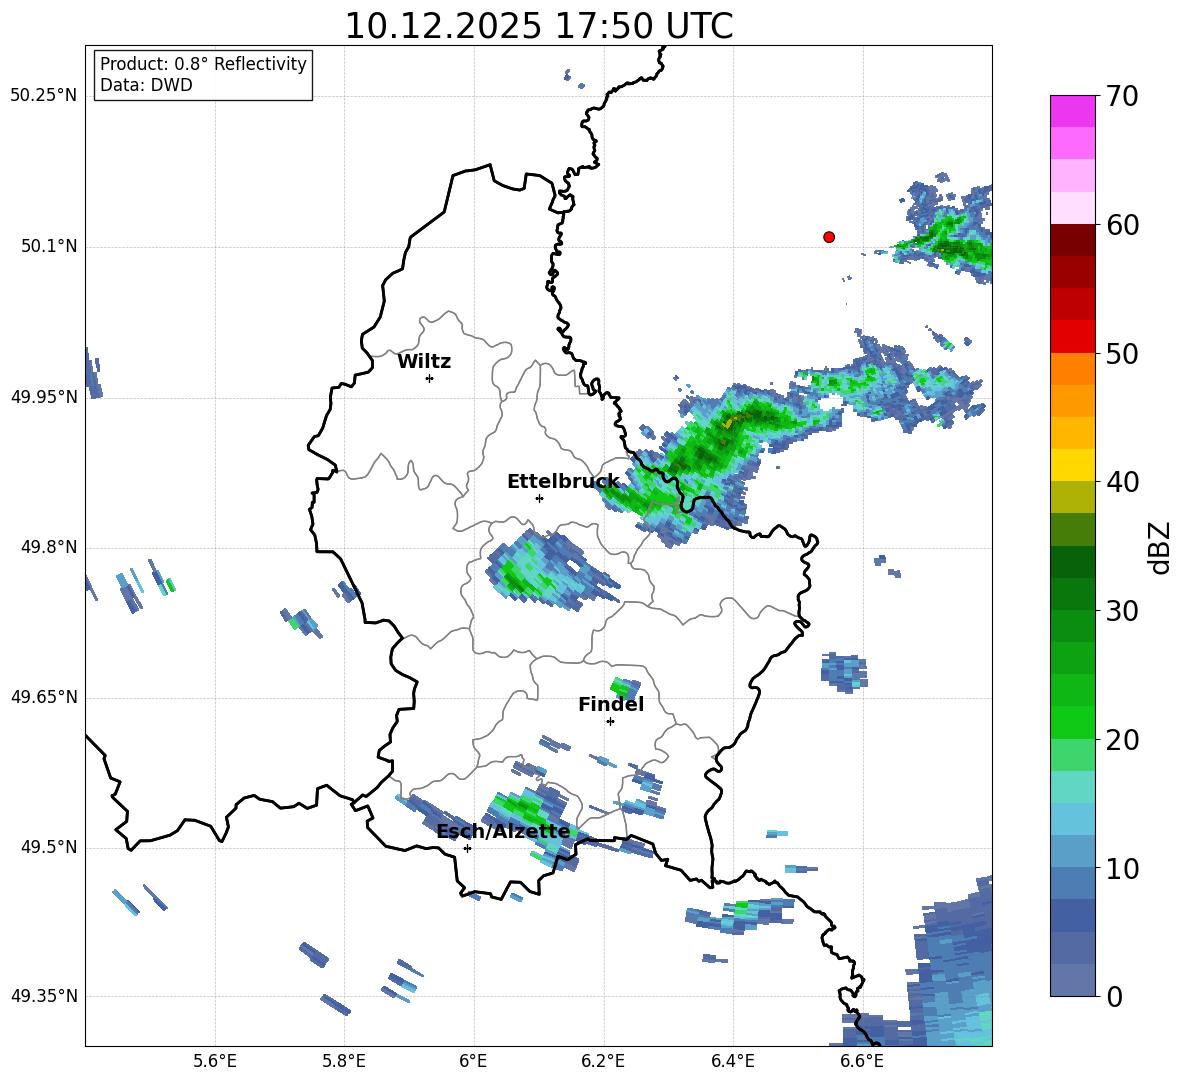Click the 60 tick on the colorbar
1184x1081 pixels.
click(x=1122, y=225)
